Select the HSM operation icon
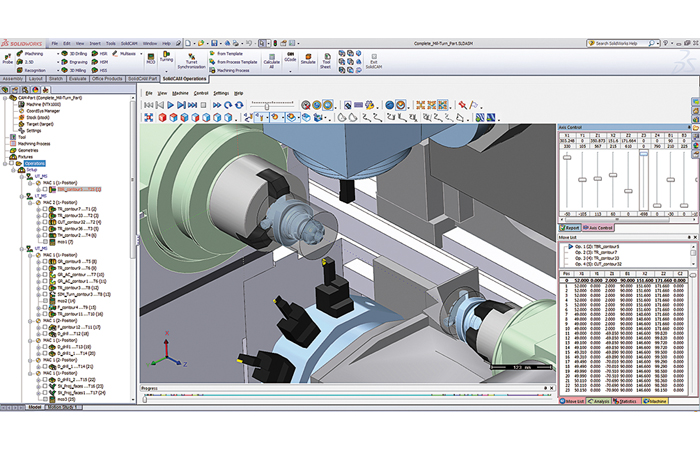 [95, 62]
